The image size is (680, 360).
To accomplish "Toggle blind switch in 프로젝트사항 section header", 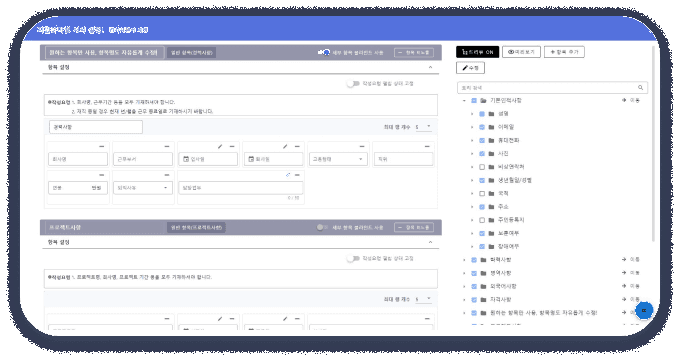I will tap(322, 227).
